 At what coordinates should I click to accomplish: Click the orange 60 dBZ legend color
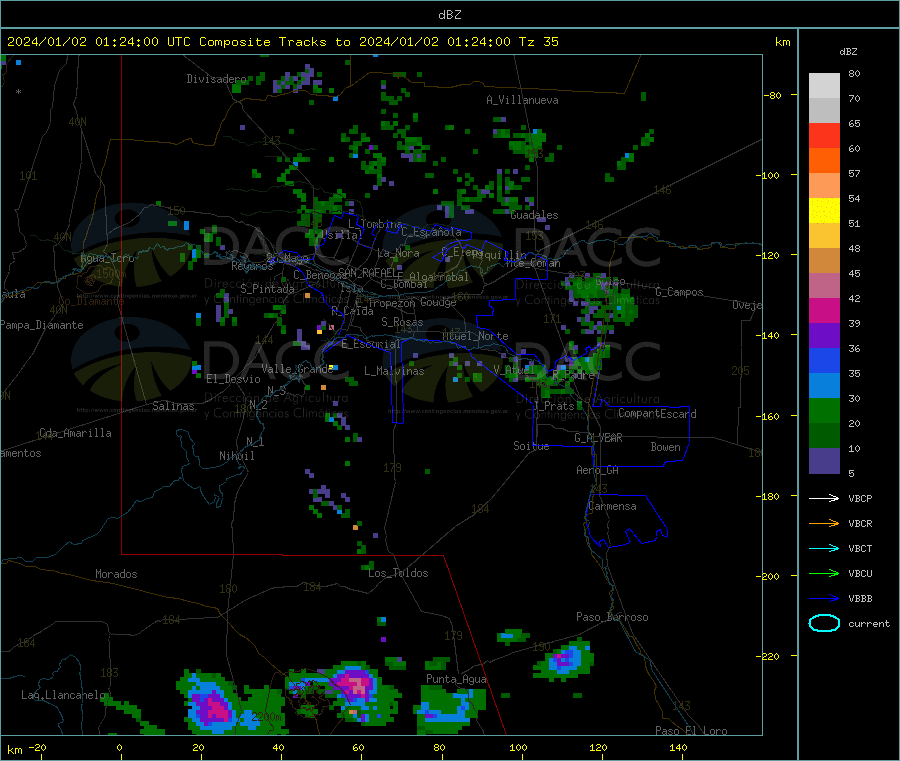824,161
